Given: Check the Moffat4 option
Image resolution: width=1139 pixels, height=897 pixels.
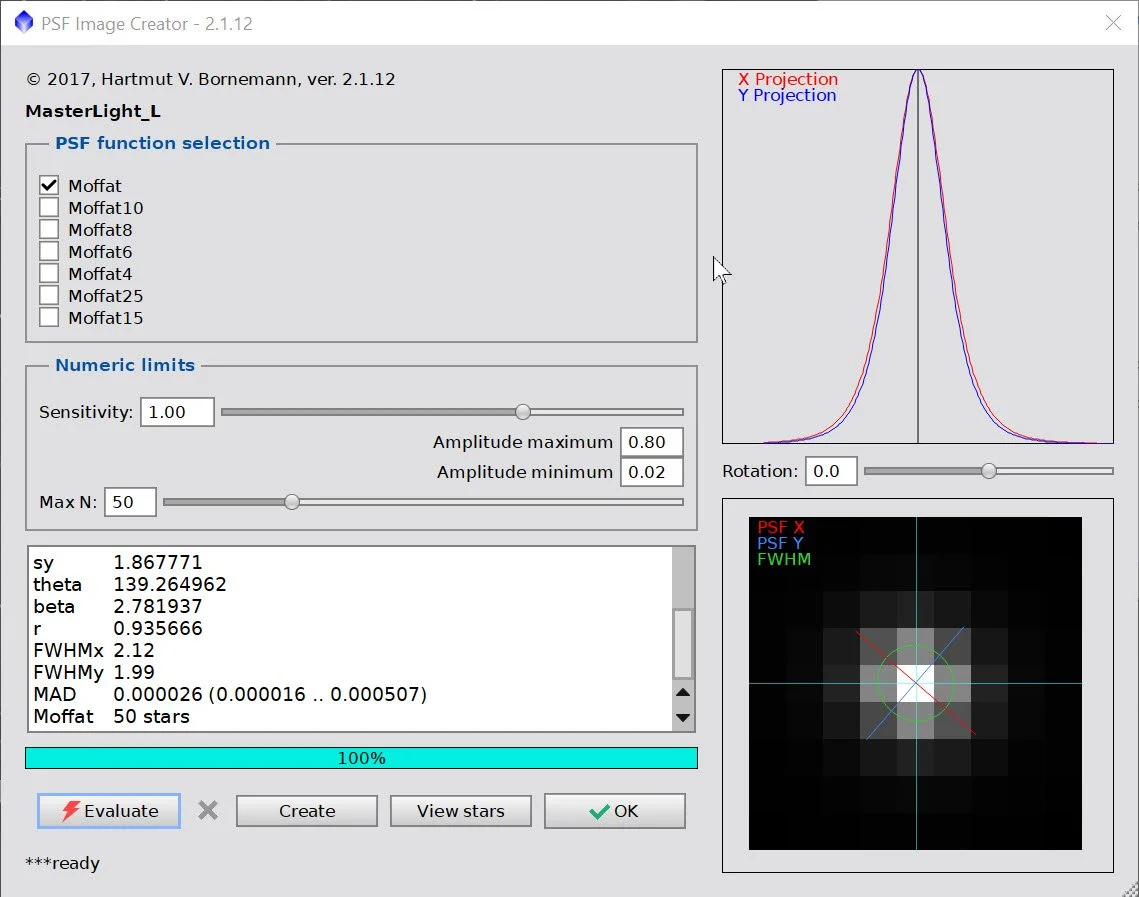Looking at the screenshot, I should [49, 273].
